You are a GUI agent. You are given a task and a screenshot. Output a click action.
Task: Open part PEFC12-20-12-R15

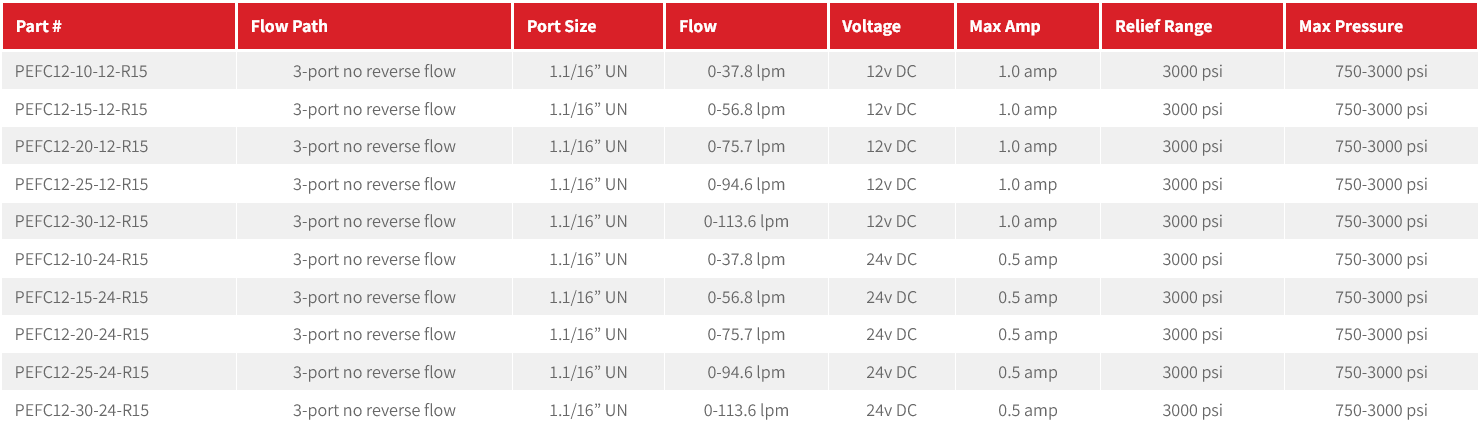81,146
